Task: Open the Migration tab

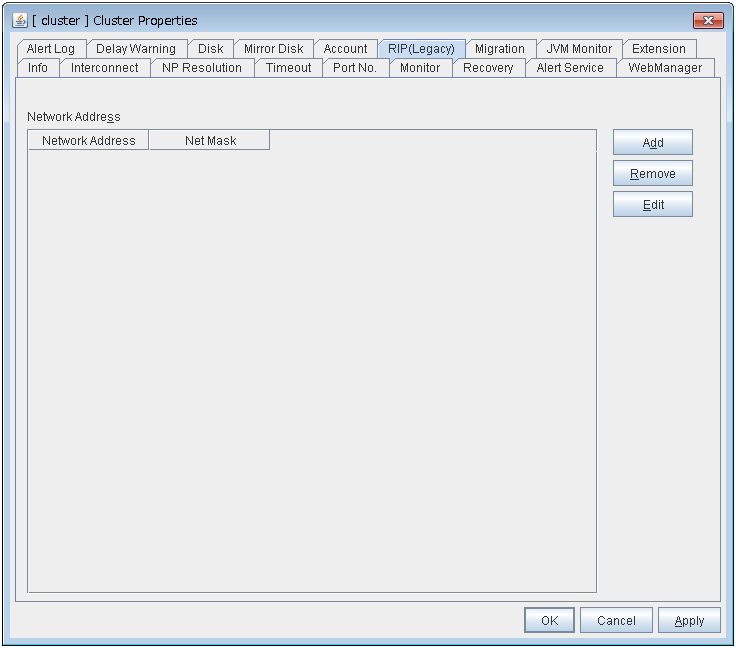Action: click(499, 49)
